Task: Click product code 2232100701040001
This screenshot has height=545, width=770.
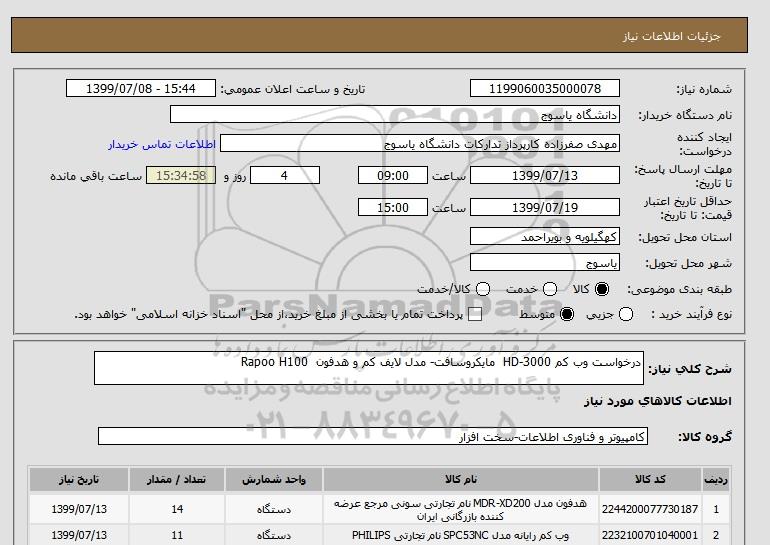Action: click(650, 535)
